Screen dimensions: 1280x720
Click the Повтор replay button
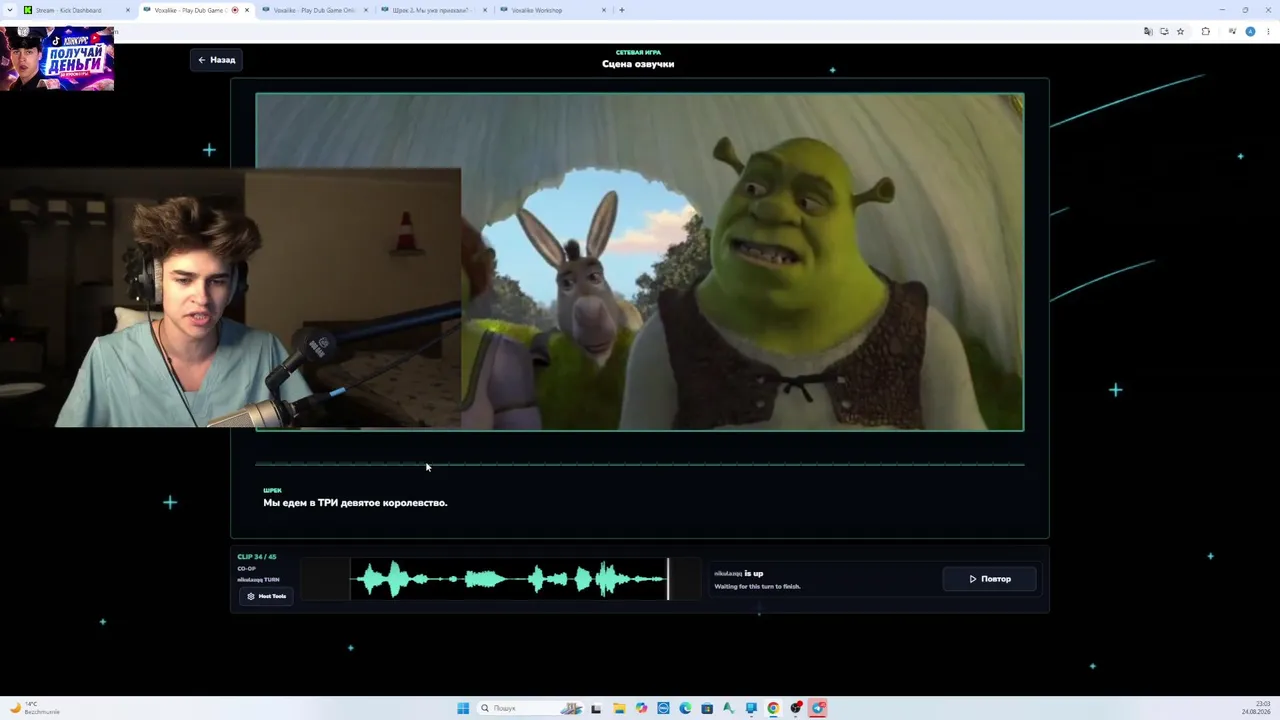click(990, 579)
